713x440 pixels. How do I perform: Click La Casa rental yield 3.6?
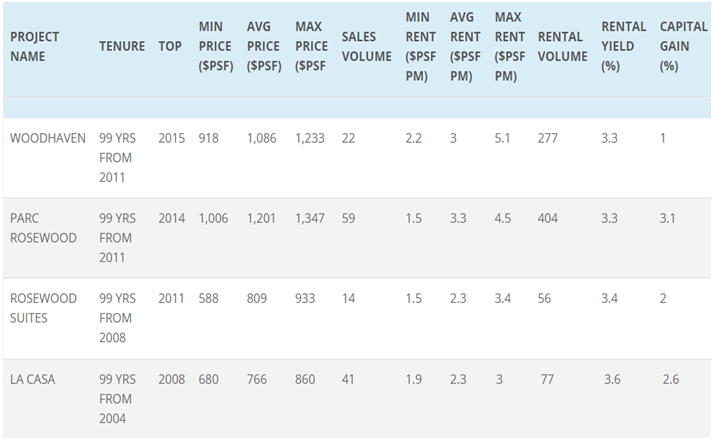click(612, 380)
